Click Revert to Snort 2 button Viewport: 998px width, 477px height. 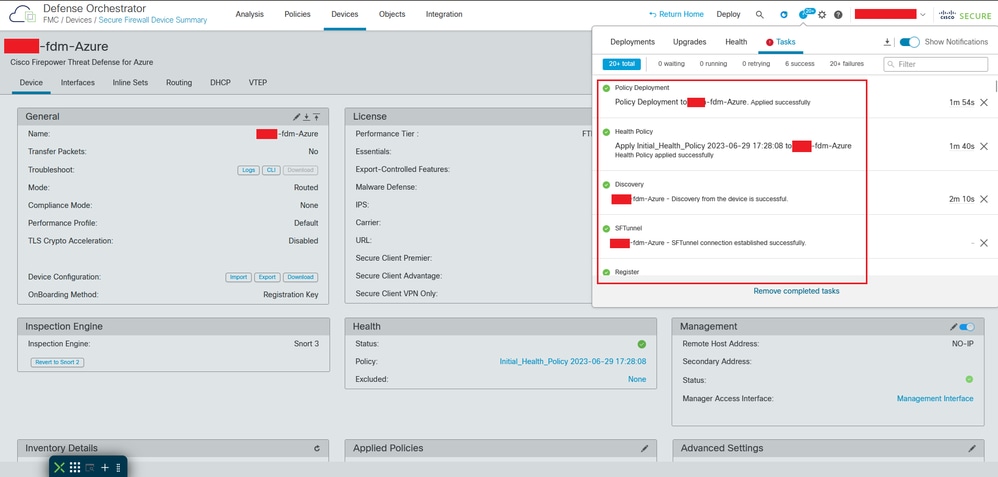pos(57,362)
